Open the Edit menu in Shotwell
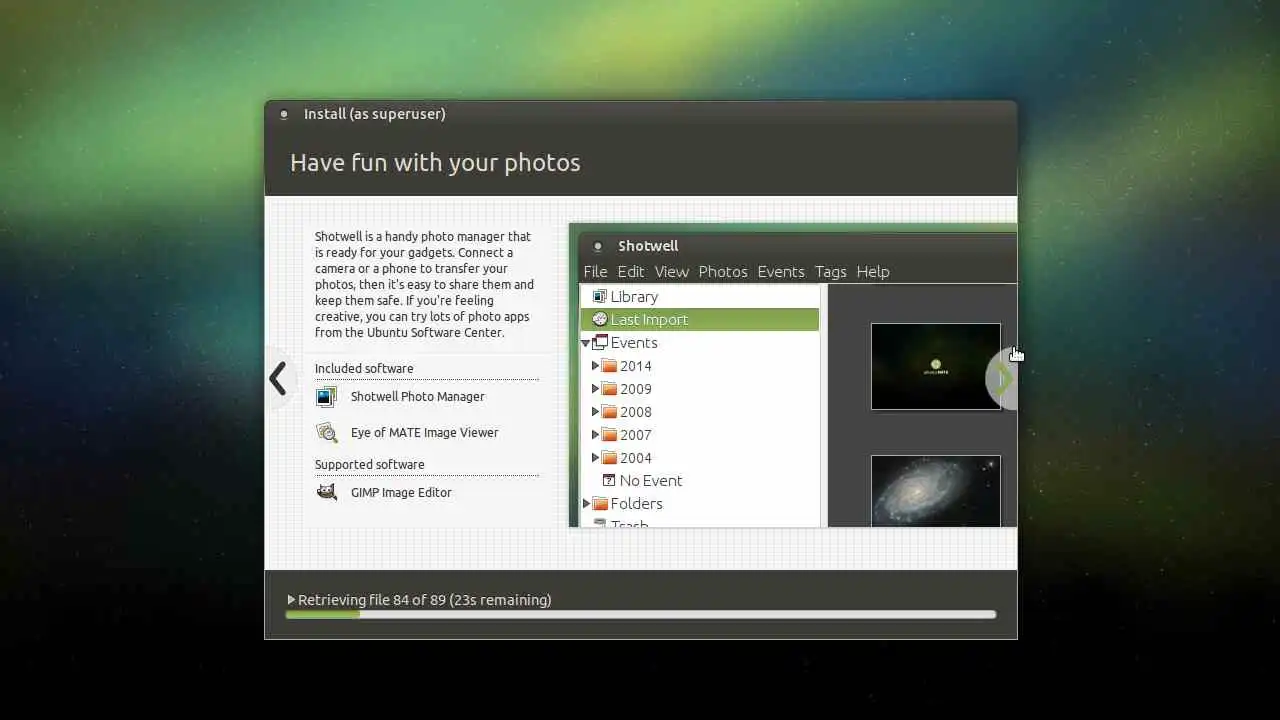Image resolution: width=1280 pixels, height=720 pixels. (631, 272)
